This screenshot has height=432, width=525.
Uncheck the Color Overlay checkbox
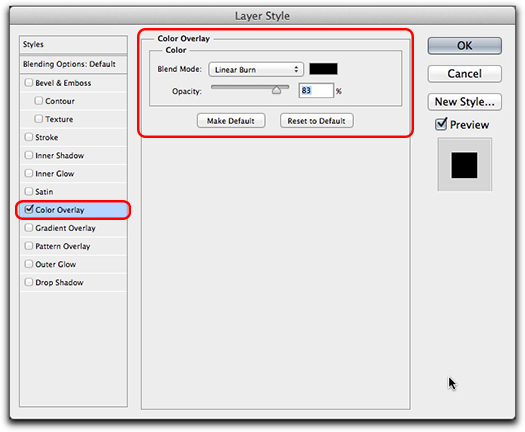pos(29,209)
